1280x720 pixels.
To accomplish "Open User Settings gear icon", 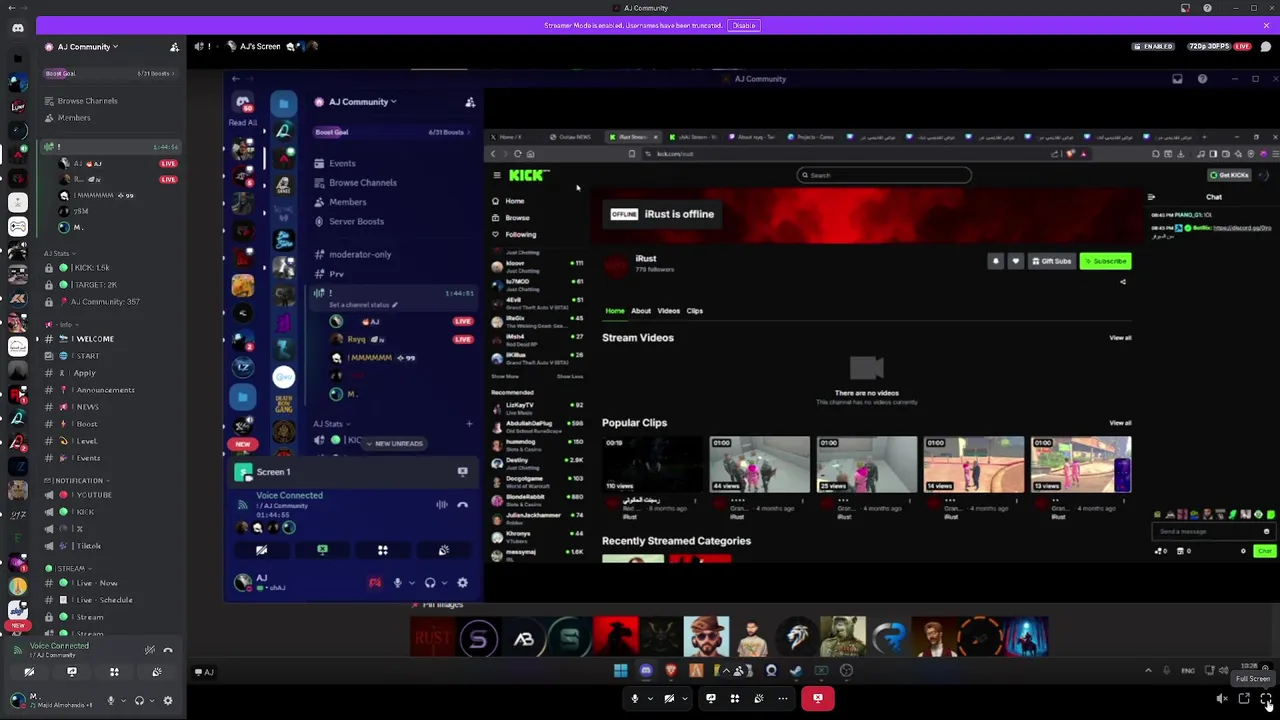I will click(x=168, y=701).
